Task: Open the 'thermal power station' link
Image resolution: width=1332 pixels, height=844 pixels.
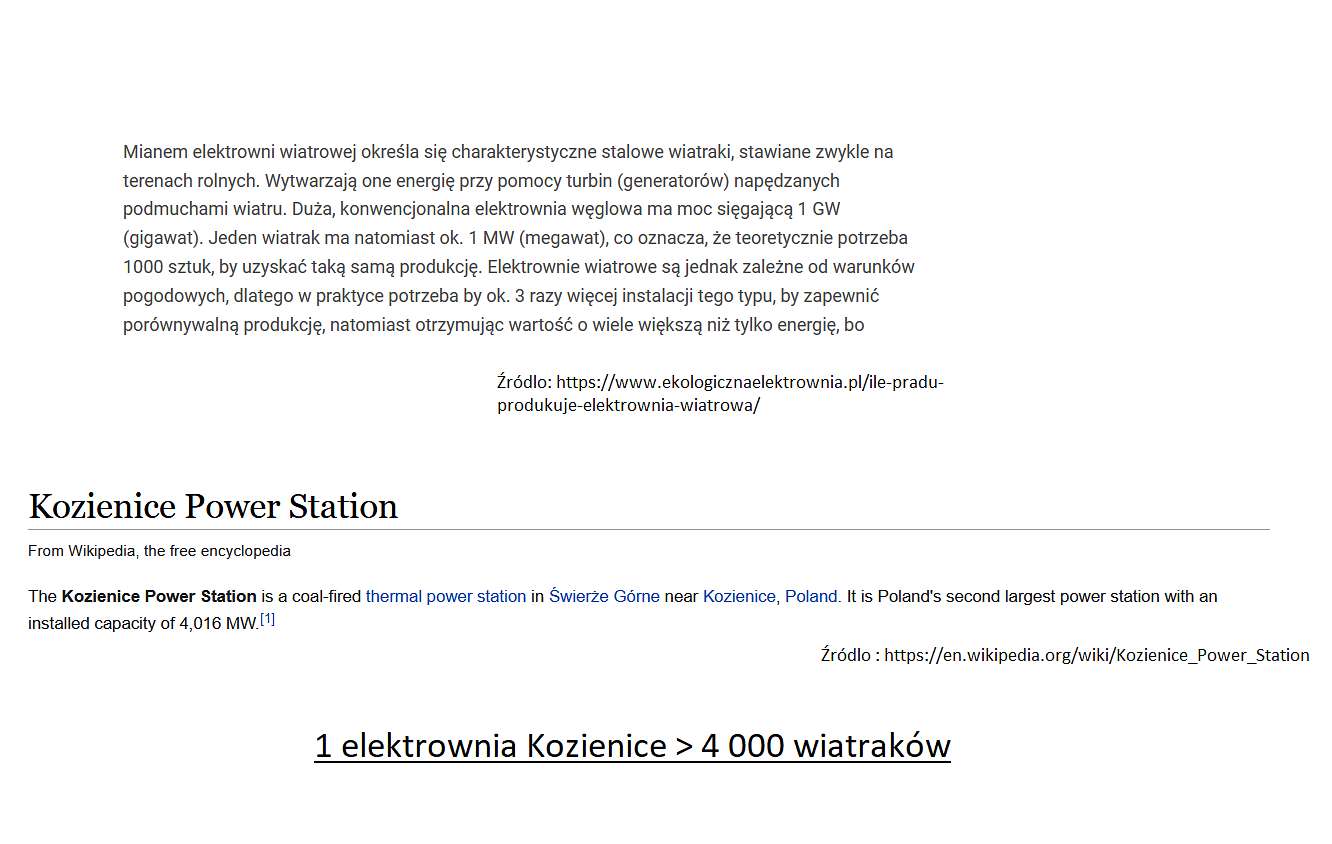Action: [x=446, y=596]
